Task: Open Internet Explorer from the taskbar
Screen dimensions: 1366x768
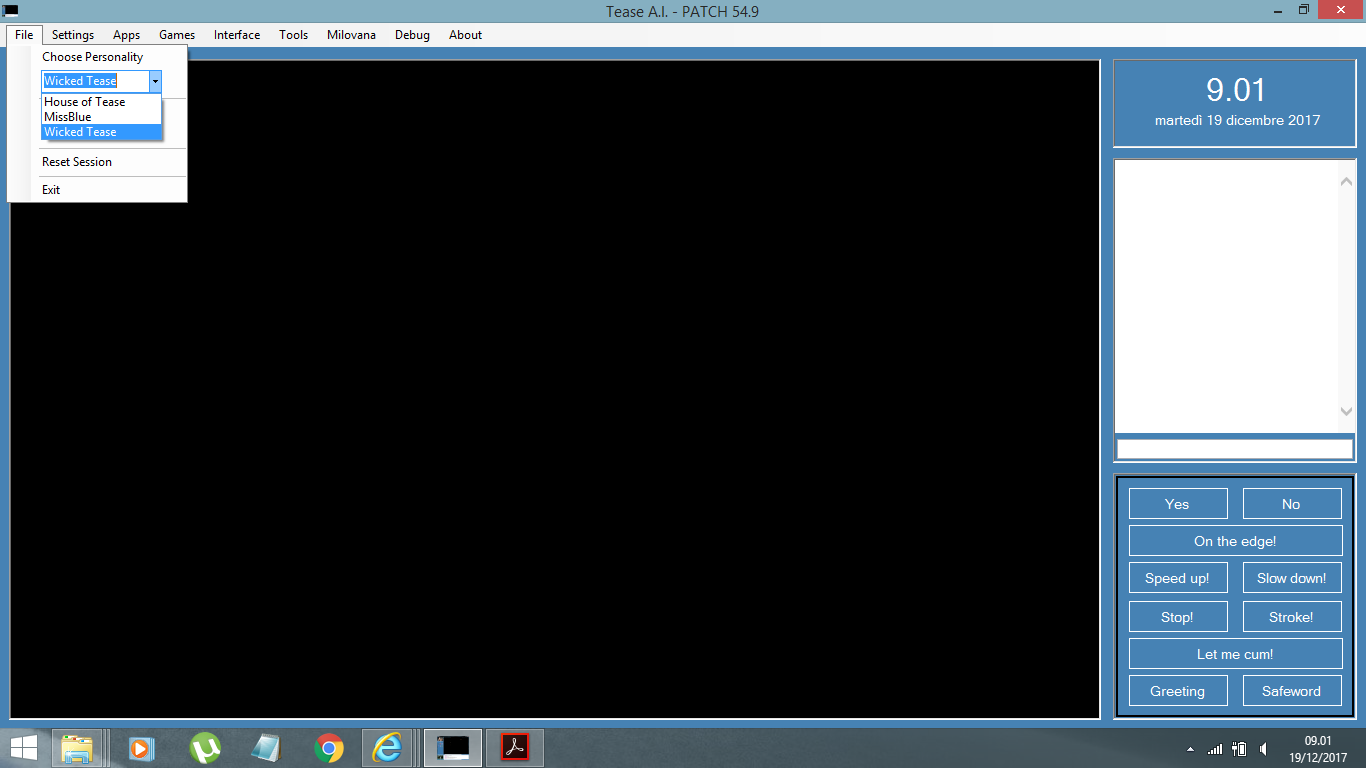Action: (x=387, y=748)
